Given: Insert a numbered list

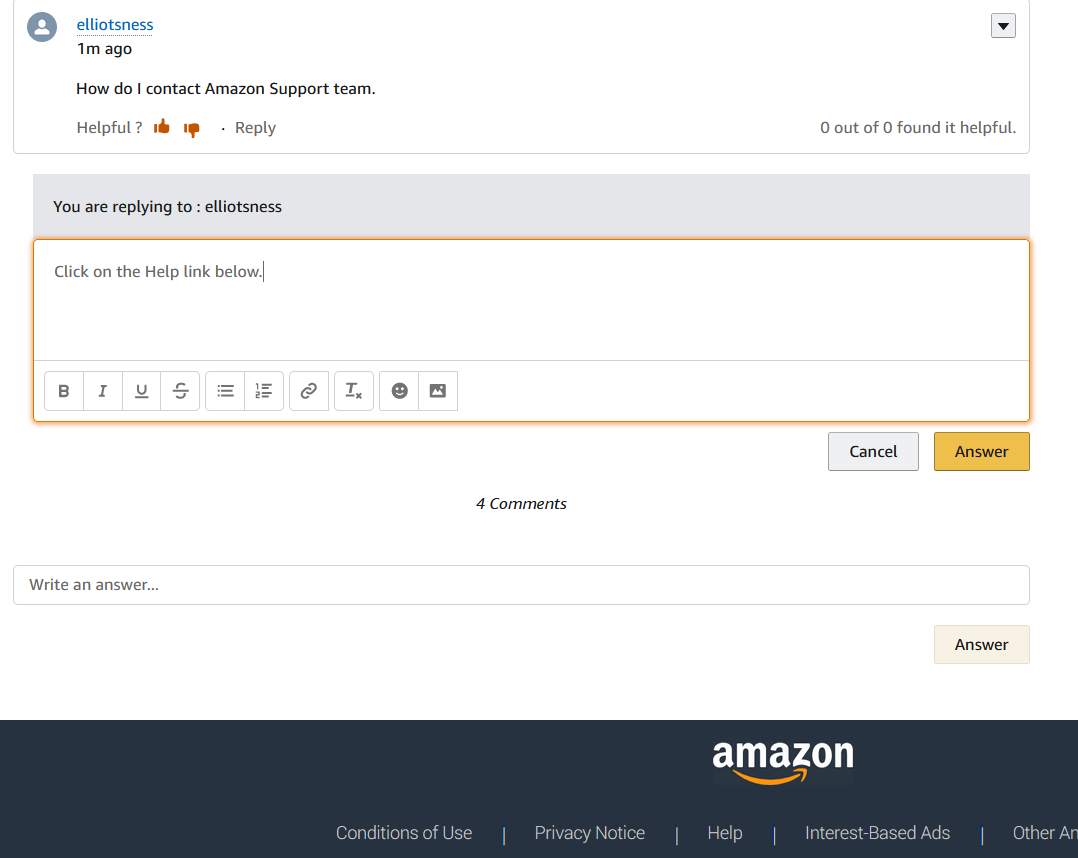Looking at the screenshot, I should pos(264,390).
